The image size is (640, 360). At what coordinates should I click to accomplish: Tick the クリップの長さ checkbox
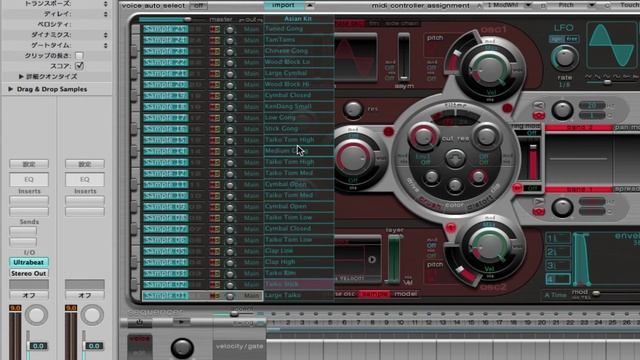(79, 55)
